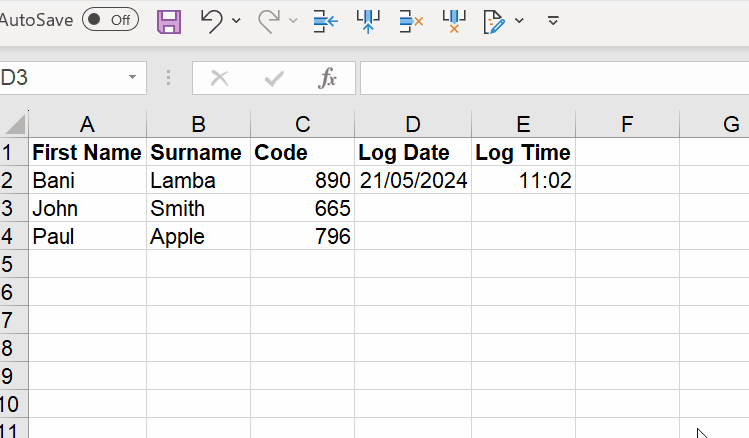This screenshot has width=749, height=438.
Task: Click the Insert Function fx icon
Action: click(327, 78)
